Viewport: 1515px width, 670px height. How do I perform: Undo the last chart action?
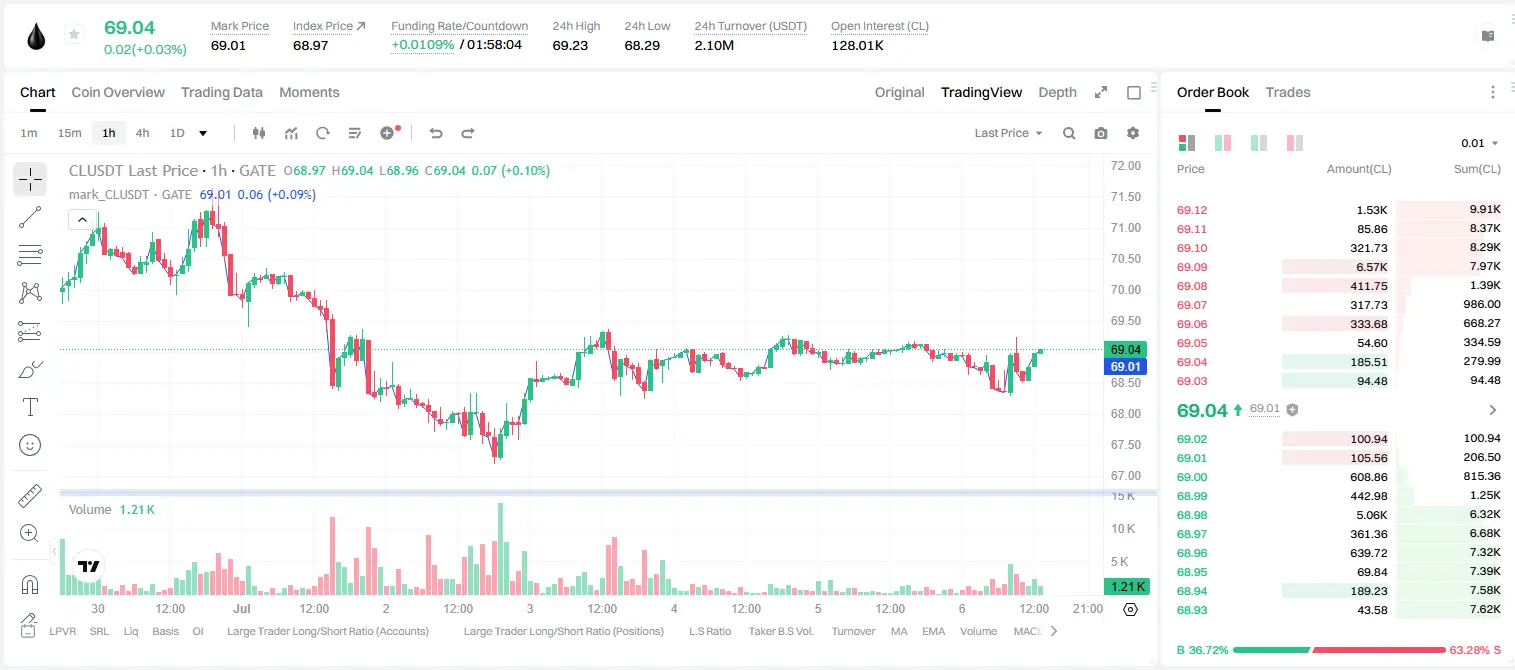436,133
